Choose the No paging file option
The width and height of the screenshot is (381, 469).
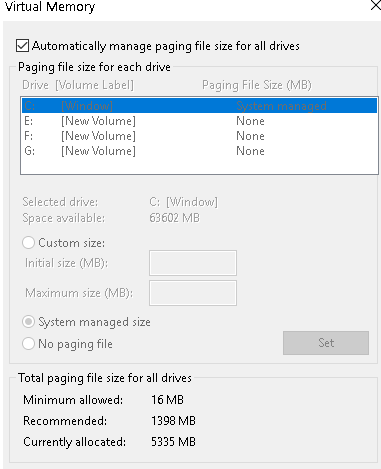[x=28, y=344]
